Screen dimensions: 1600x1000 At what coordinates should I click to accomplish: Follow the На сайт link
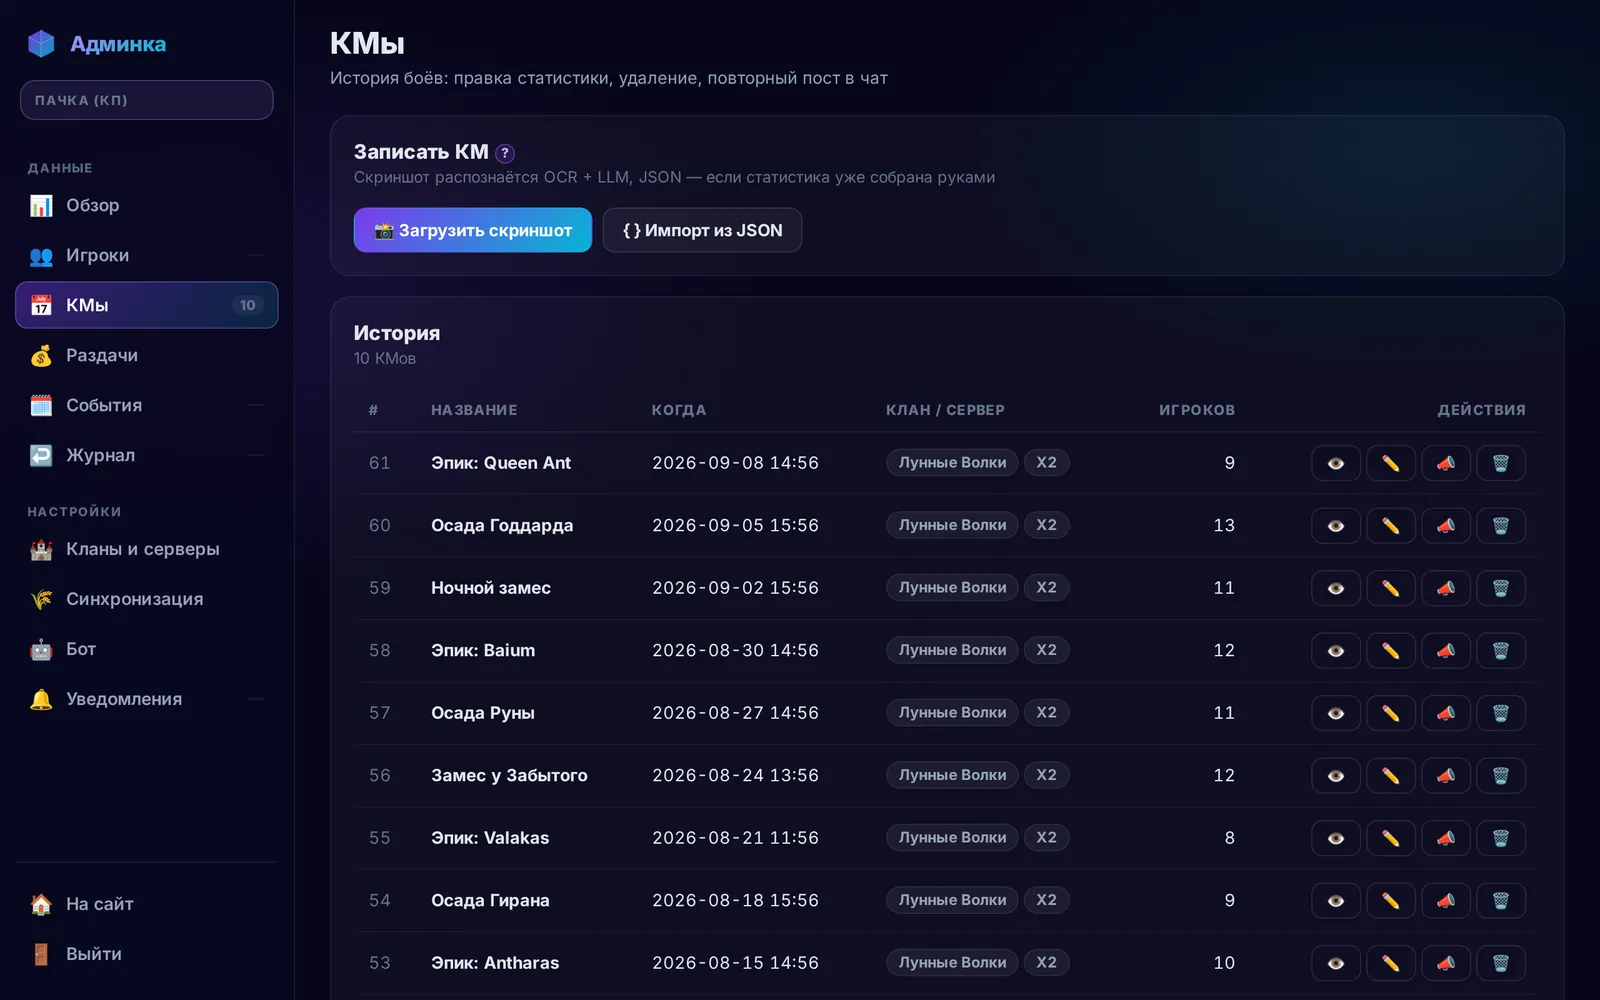click(147, 904)
